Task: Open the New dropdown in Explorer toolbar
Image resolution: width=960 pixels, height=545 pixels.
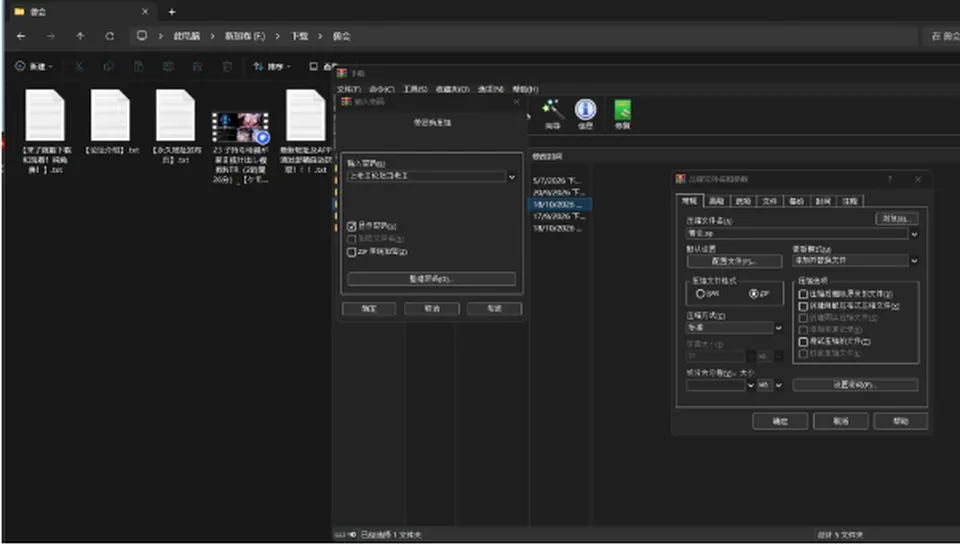Action: click(x=34, y=66)
